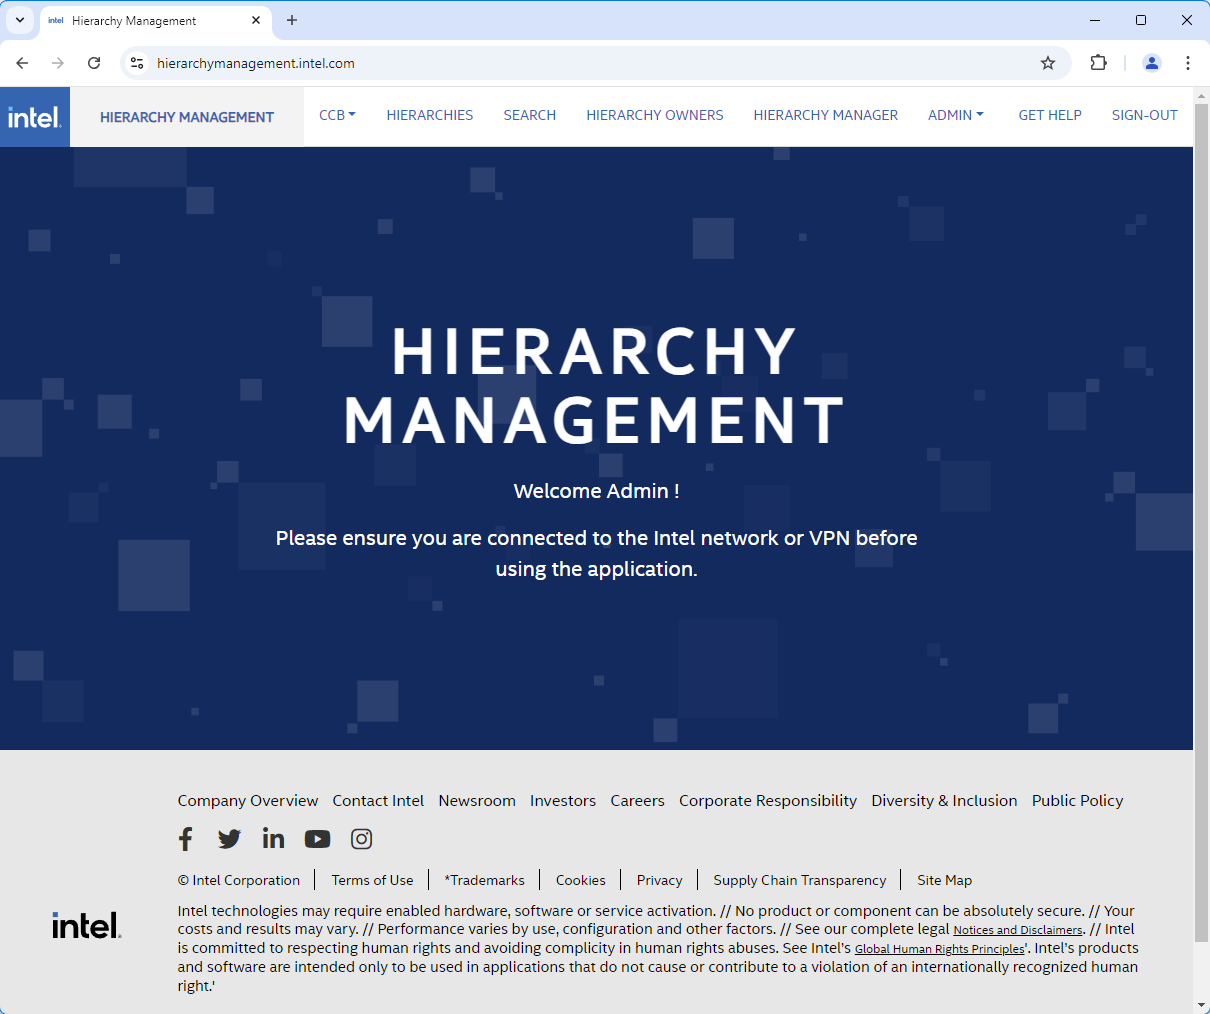The height and width of the screenshot is (1014, 1210).
Task: Open the Diversity & Inclusion link
Action: [944, 800]
